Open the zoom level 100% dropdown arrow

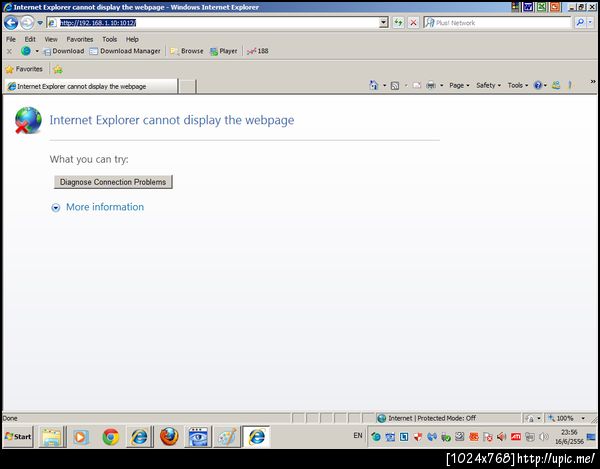tap(583, 419)
